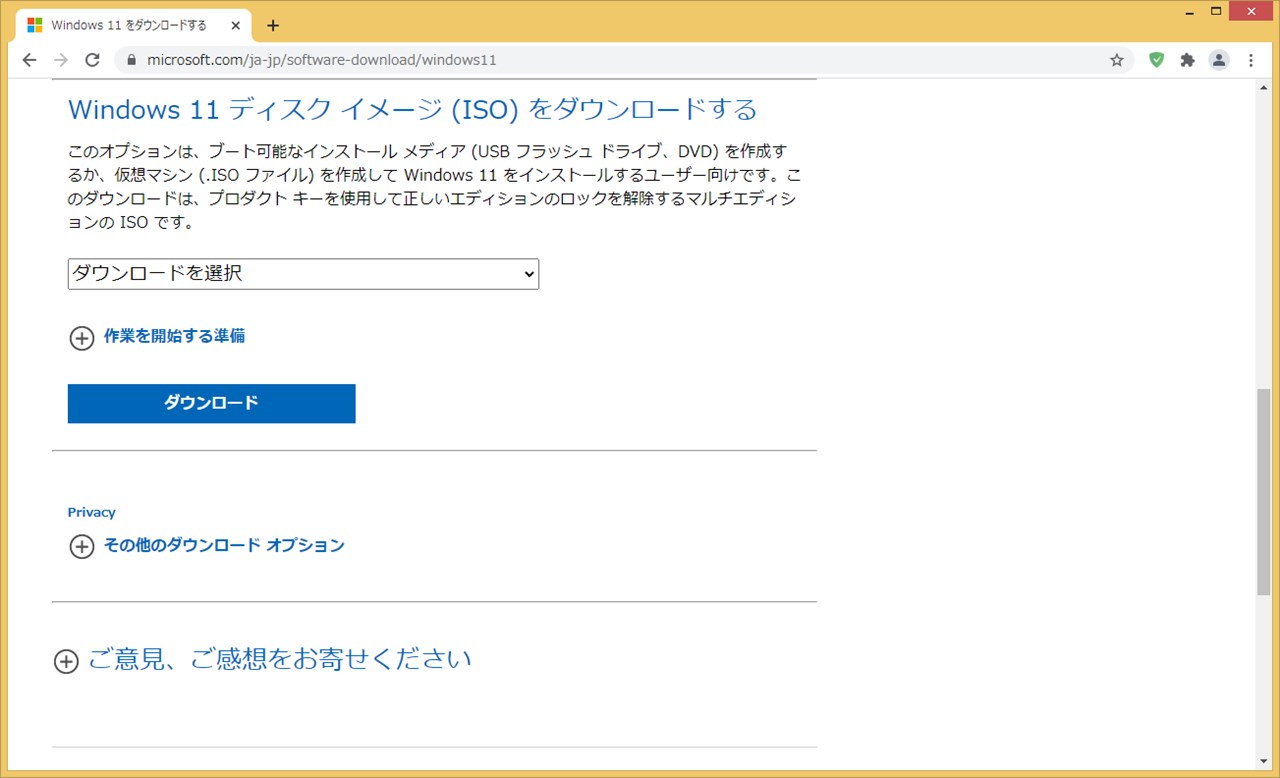Reload the Windows 11 download page
Image resolution: width=1280 pixels, height=778 pixels.
tap(93, 60)
